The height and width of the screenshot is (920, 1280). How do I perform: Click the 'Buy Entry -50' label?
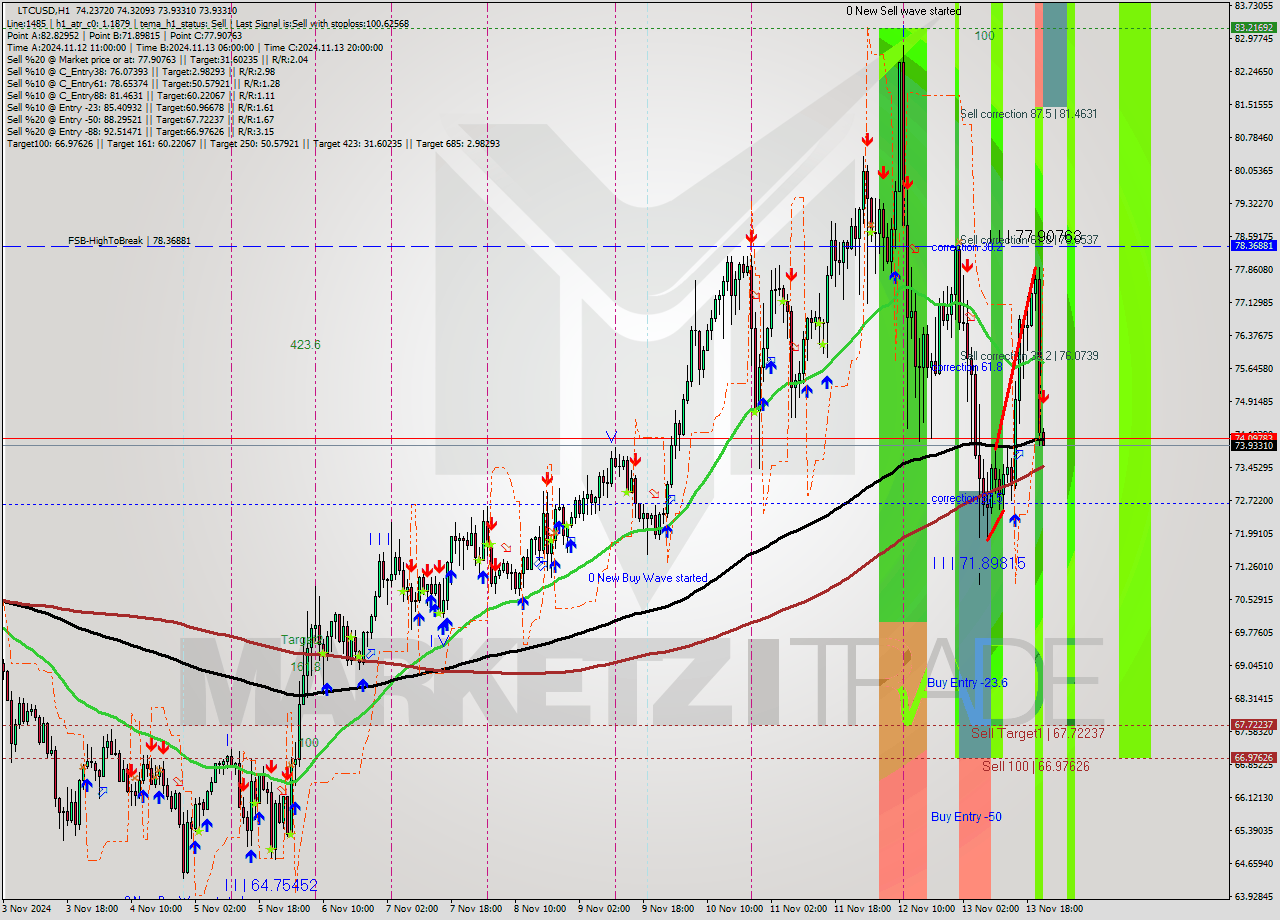coord(966,817)
